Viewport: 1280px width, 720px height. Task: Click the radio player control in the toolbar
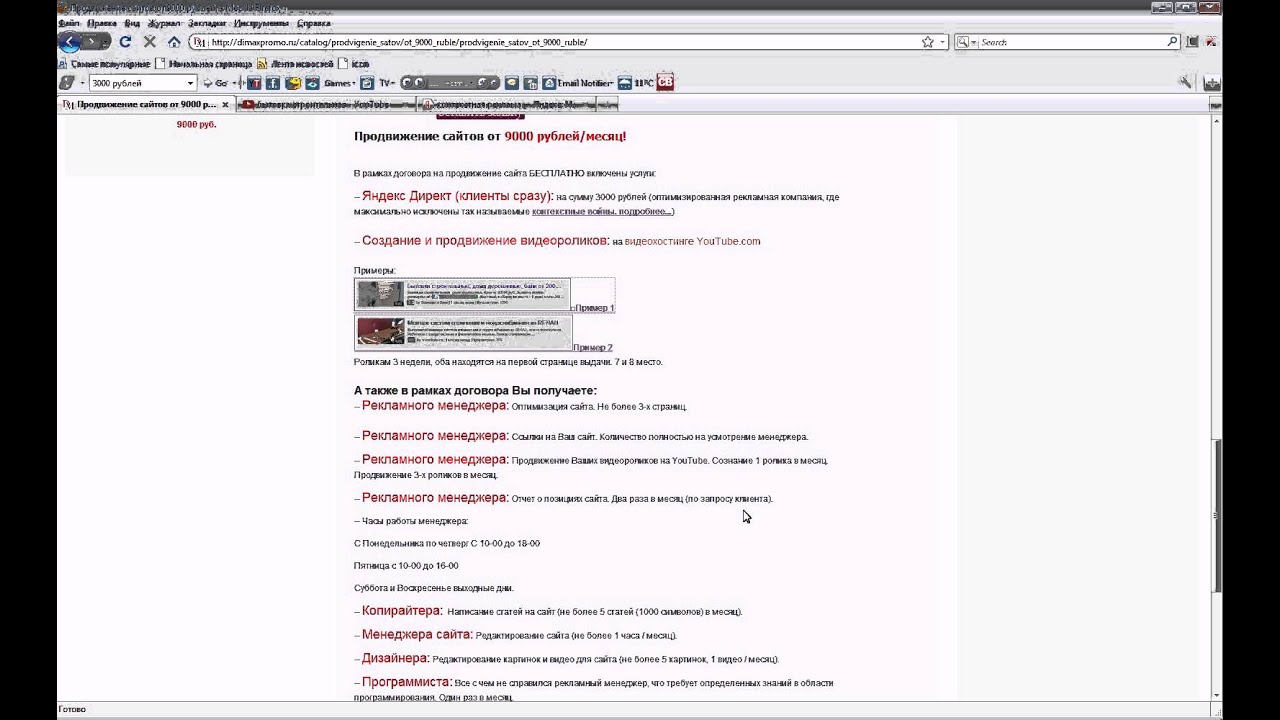point(450,83)
